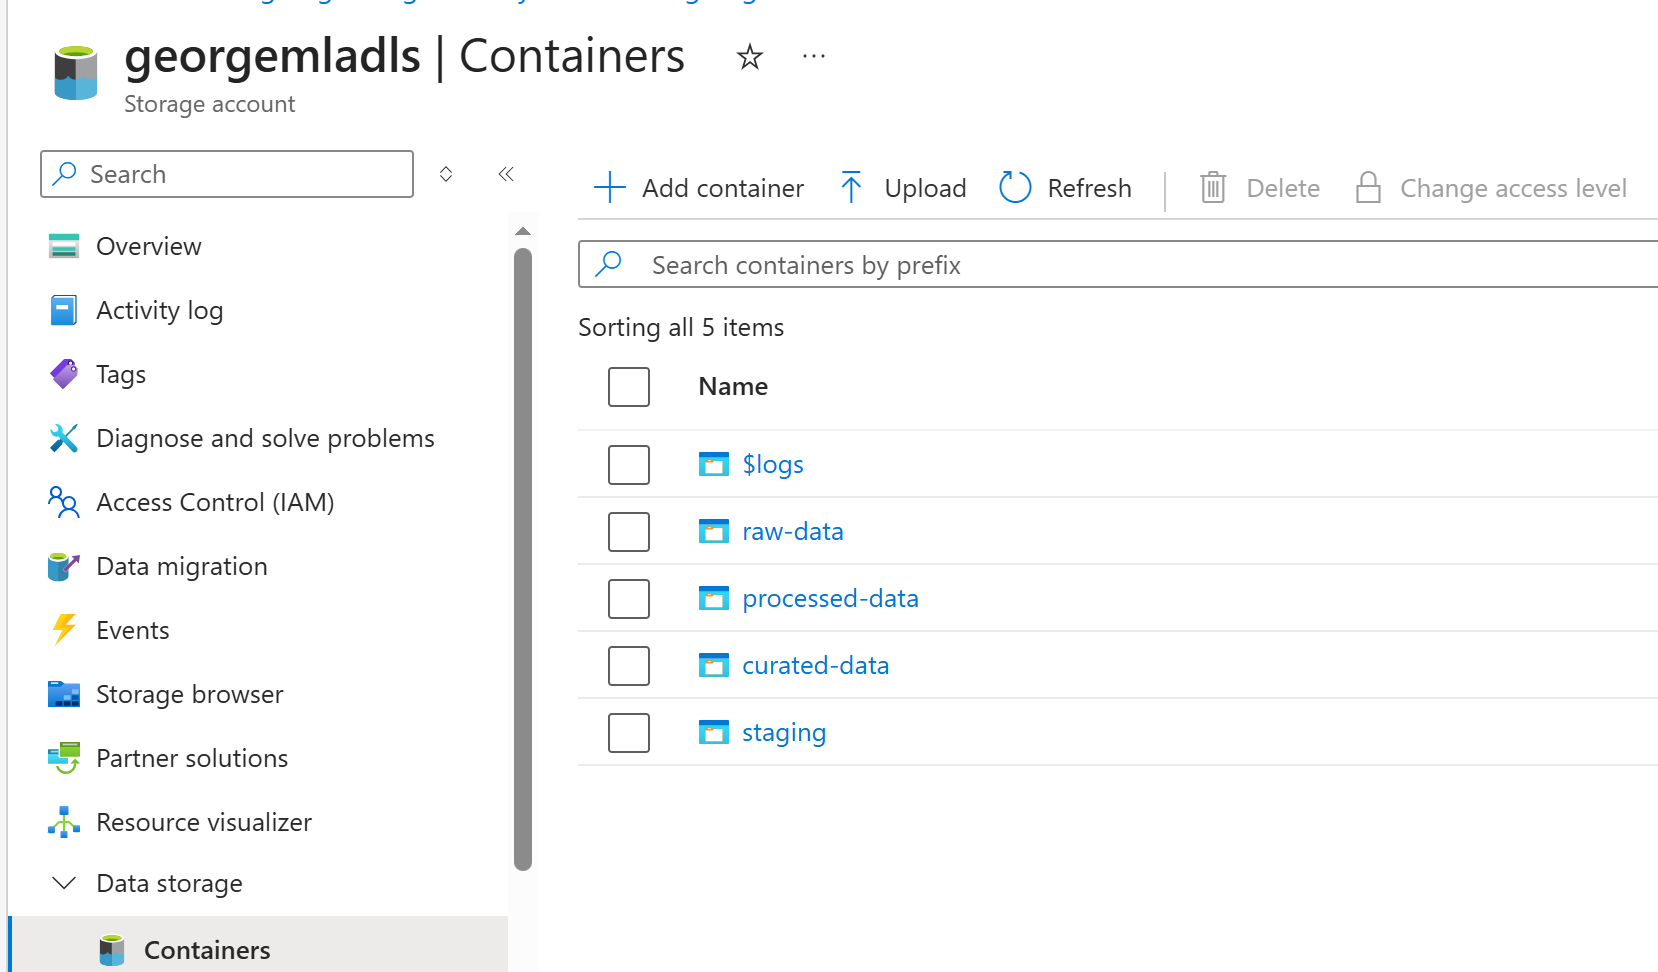The image size is (1658, 972).
Task: Check the staging container checkbox
Action: pyautogui.click(x=629, y=733)
